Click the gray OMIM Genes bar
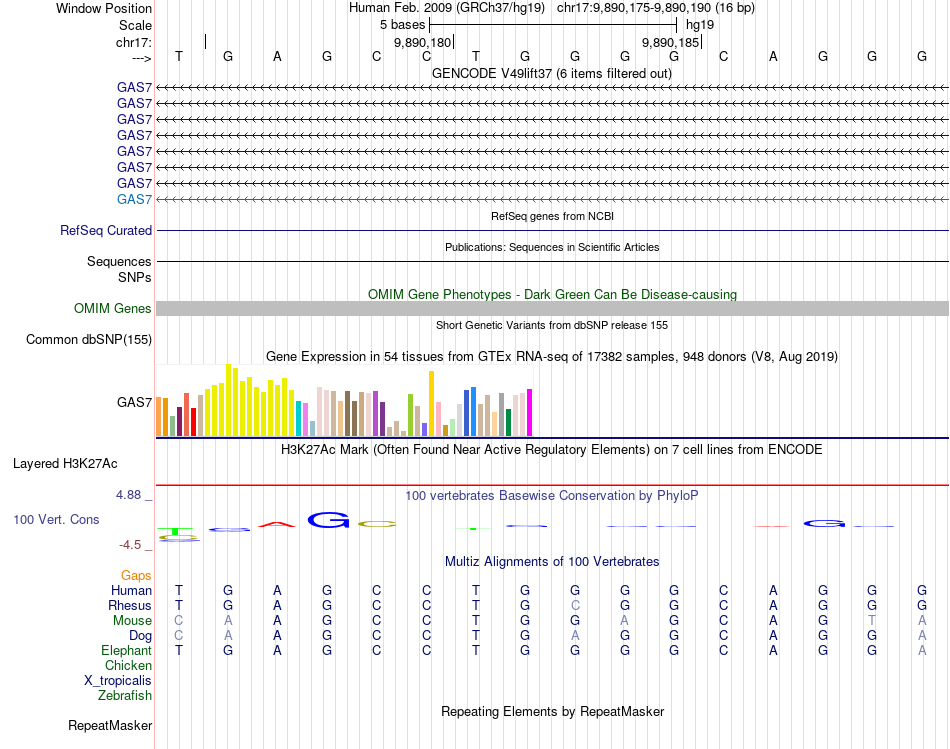Viewport: 950px width, 749px height. [x=552, y=308]
